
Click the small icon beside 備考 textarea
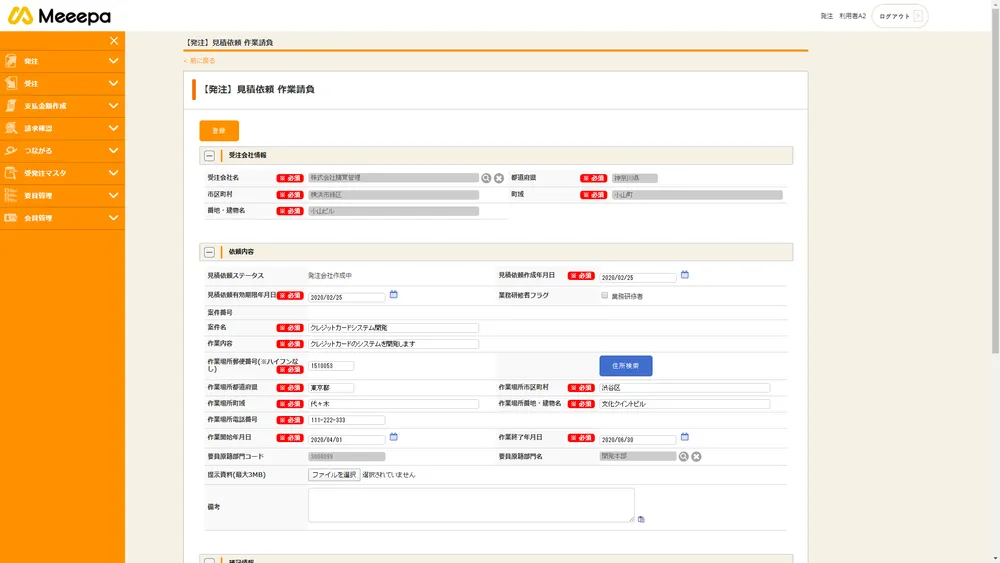[641, 519]
